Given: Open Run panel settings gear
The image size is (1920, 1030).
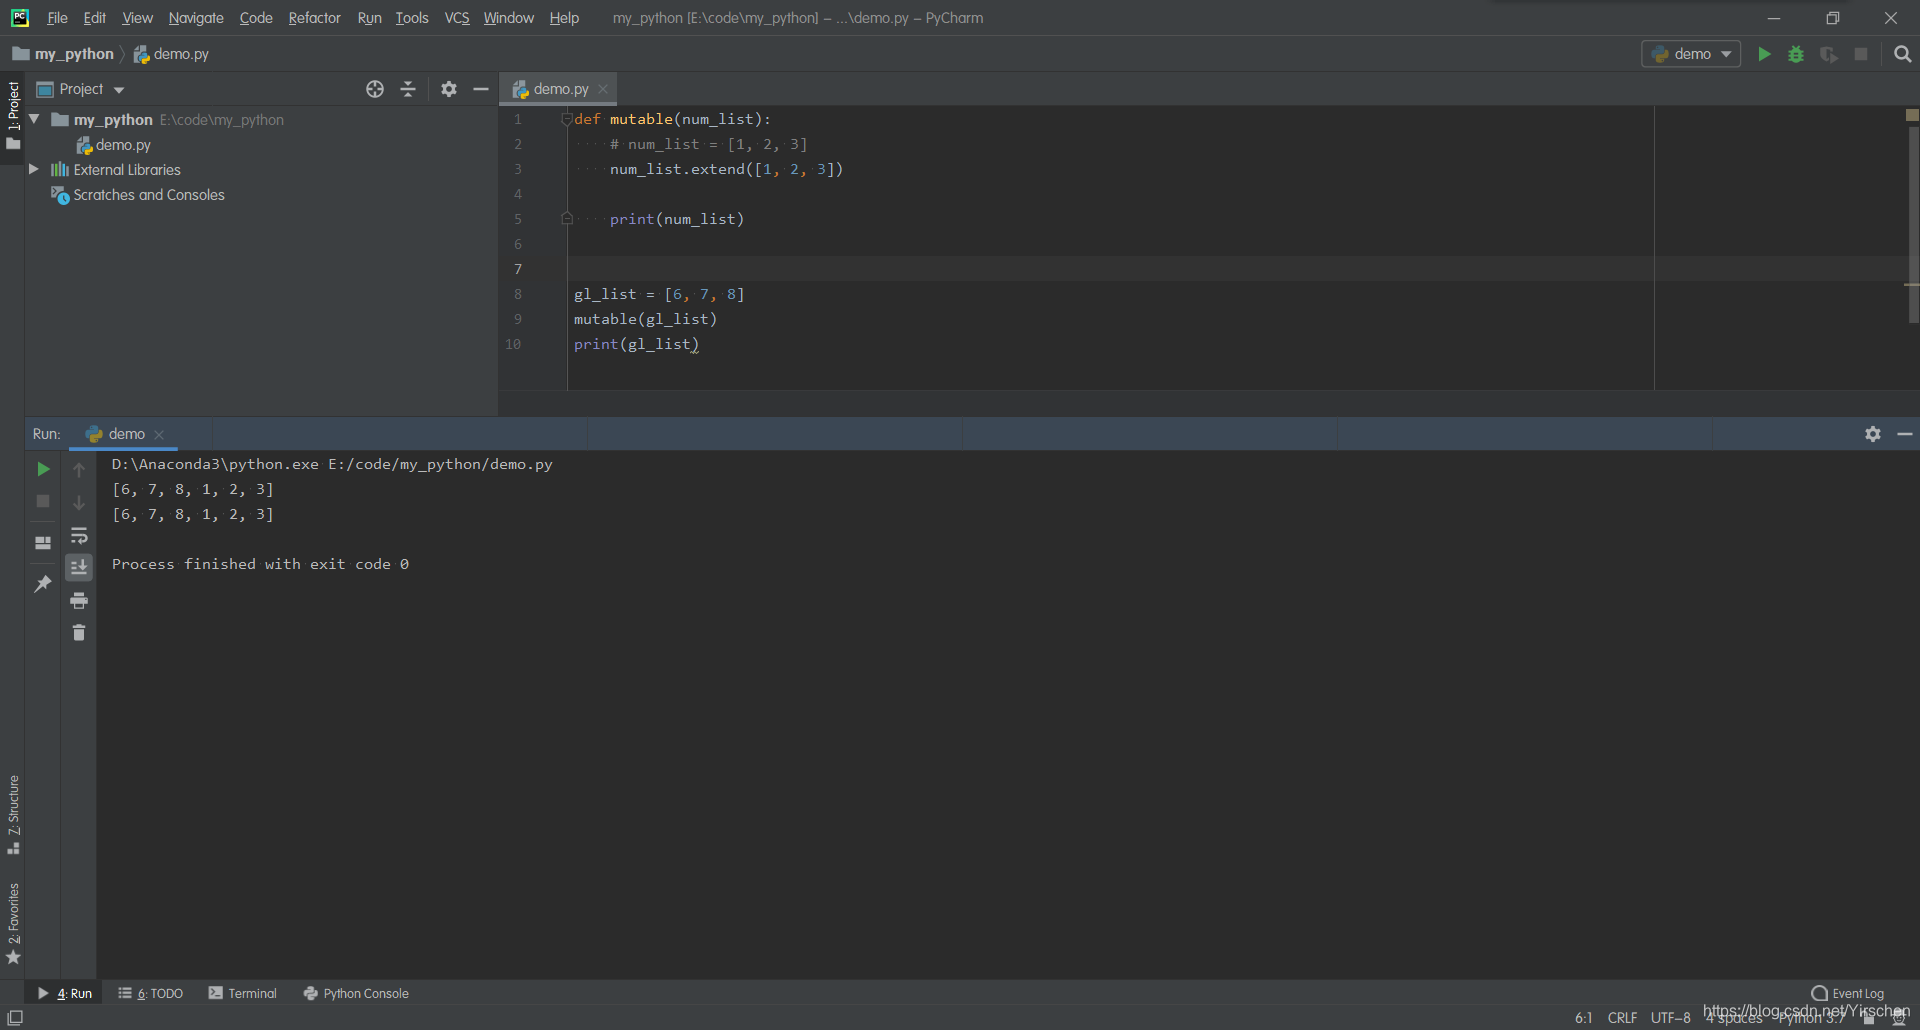Looking at the screenshot, I should tap(1873, 434).
